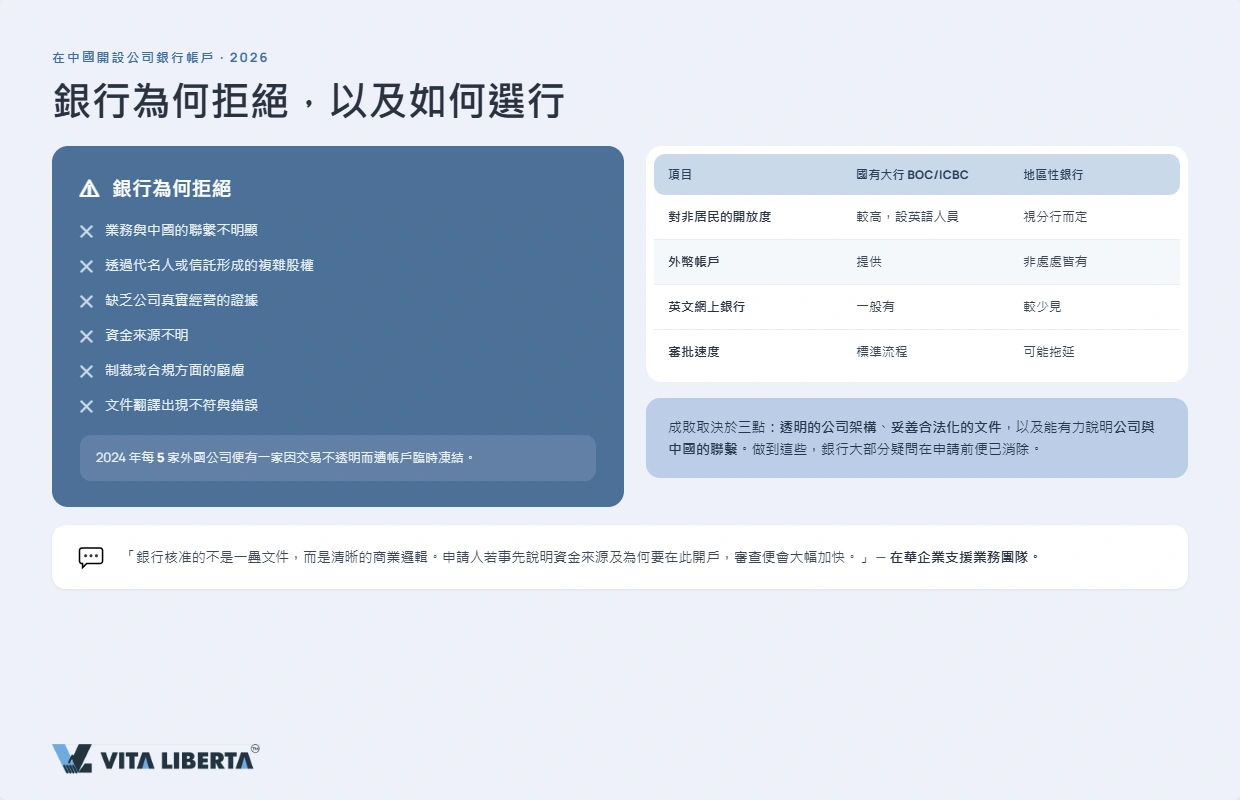The width and height of the screenshot is (1240, 800).
Task: Click the subtitle 在中國開設公司銀行帳戶 · 2026
Action: [160, 58]
